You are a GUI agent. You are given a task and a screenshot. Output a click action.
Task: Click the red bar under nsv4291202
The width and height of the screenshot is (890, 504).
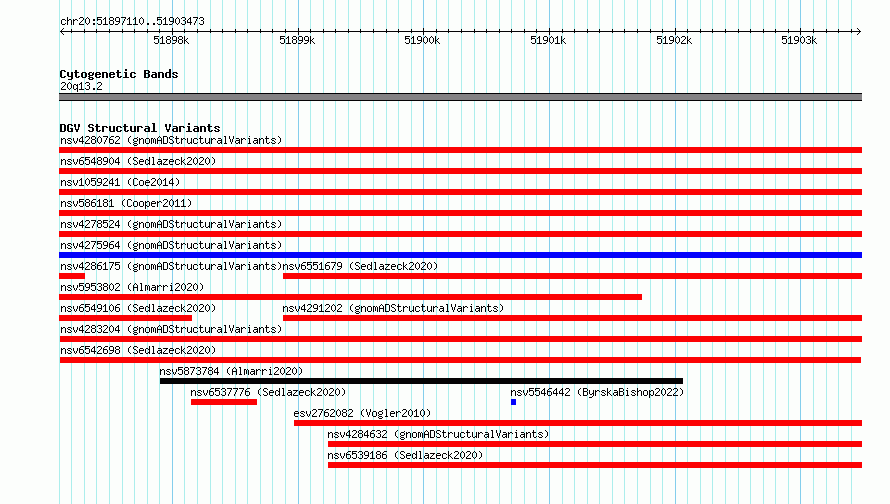pos(572,318)
